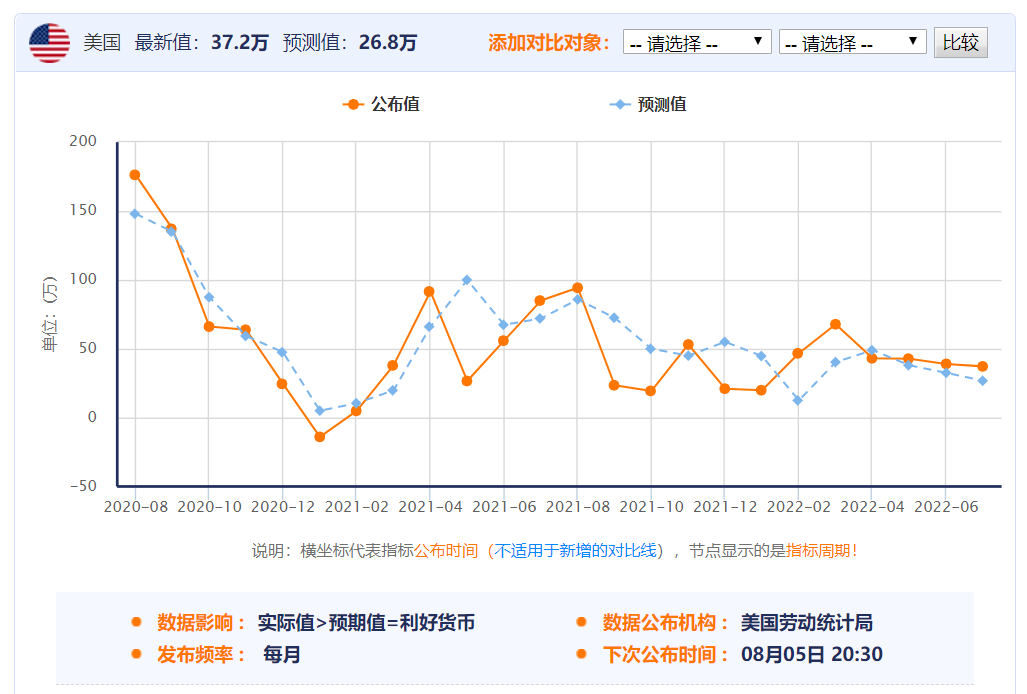
Task: Click the last blue forecast point on the right
Action: tap(982, 380)
